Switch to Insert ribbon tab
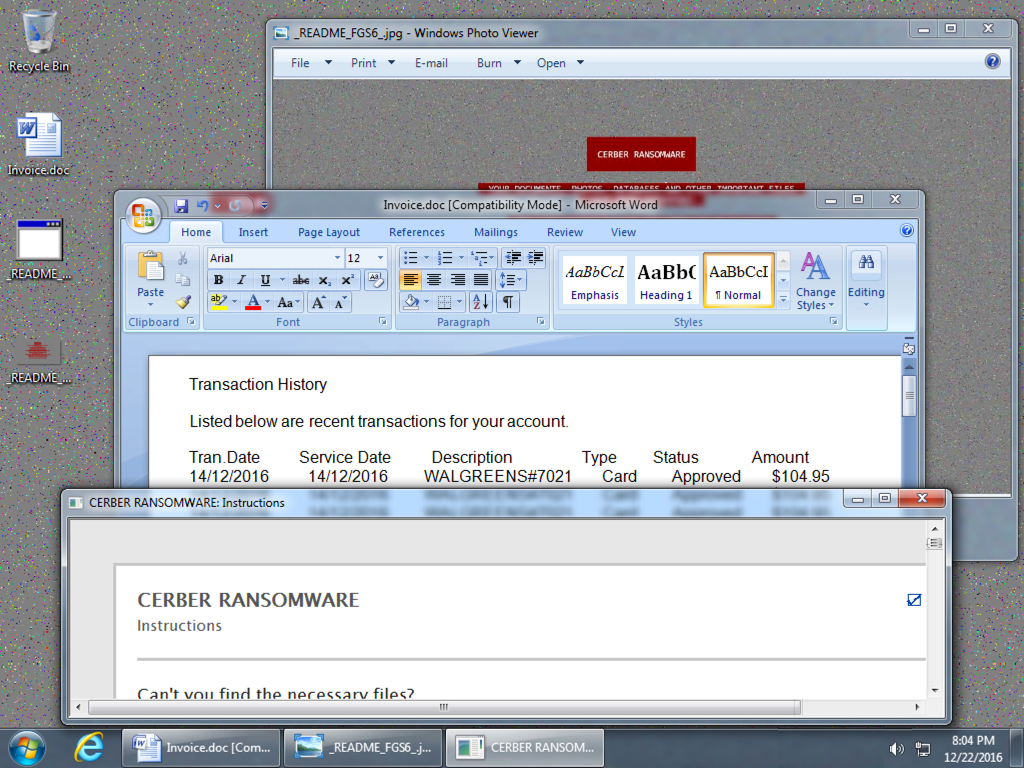This screenshot has width=1024, height=768. (253, 232)
